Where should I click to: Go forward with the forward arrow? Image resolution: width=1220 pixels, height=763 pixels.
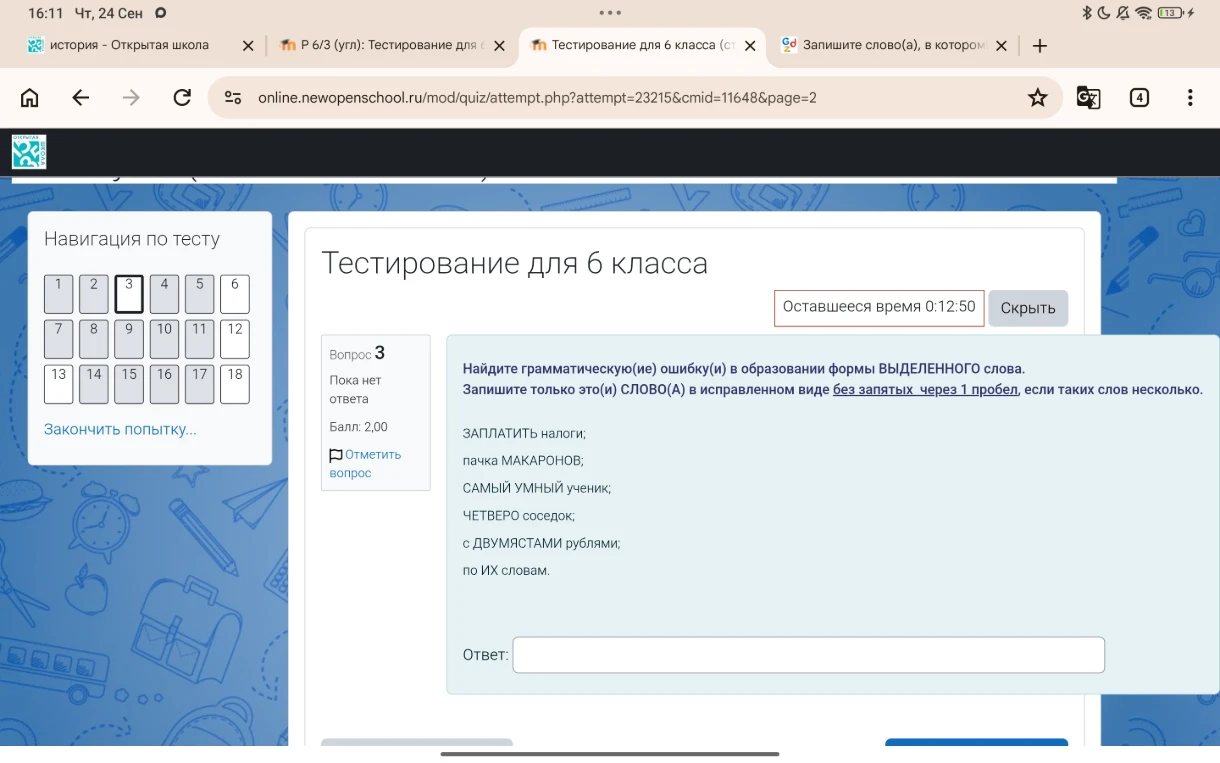[131, 97]
